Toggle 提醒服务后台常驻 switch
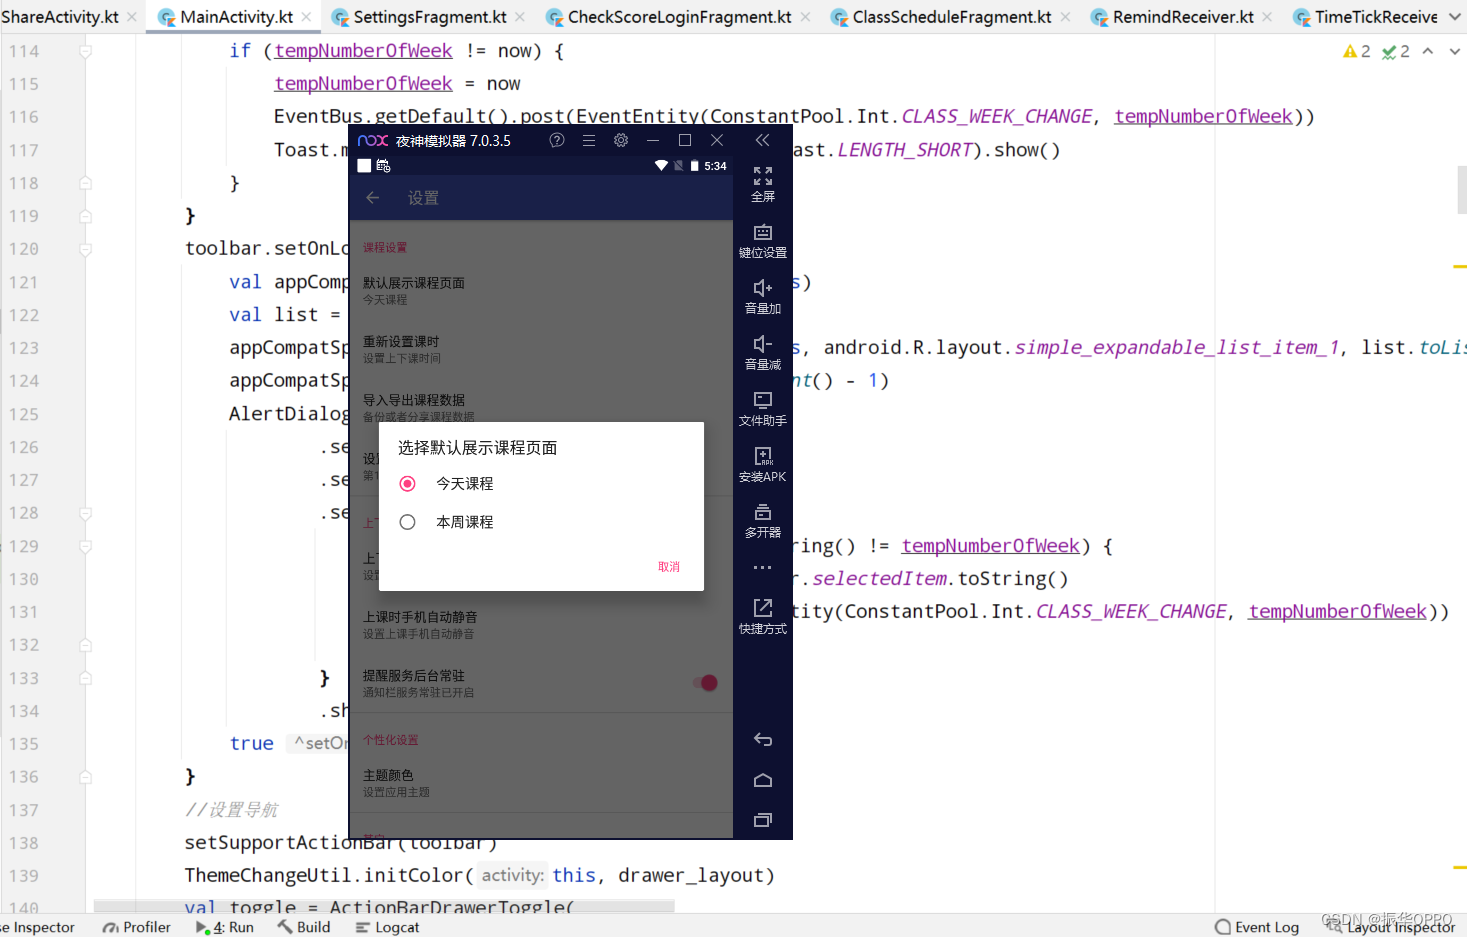Screen dimensions: 1467x937 pyautogui.click(x=705, y=683)
